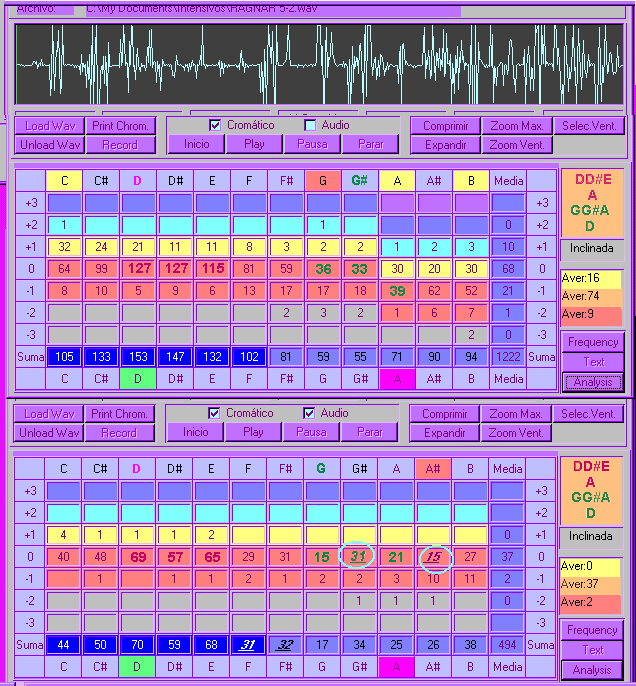Uncheck Cromático in the upper panel
The image size is (636, 686).
[215, 126]
